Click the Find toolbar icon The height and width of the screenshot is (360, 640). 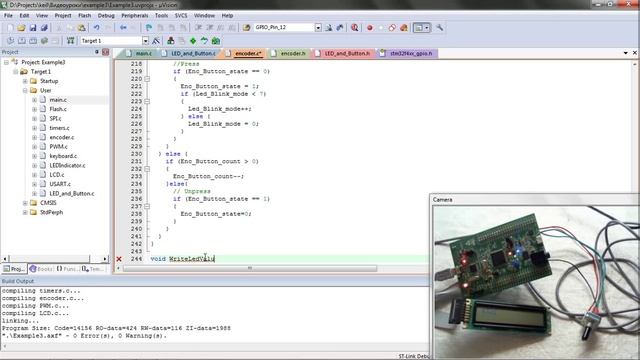[329, 28]
